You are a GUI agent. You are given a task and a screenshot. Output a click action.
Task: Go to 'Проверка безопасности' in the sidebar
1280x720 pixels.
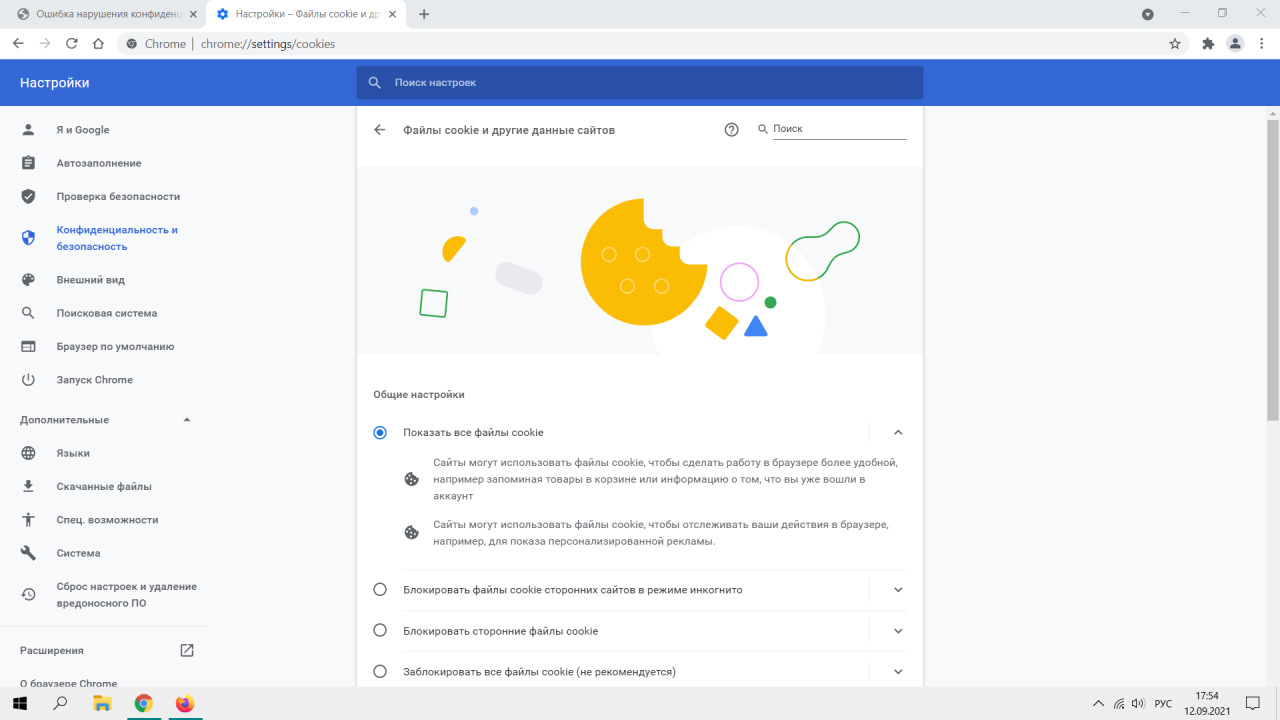pos(118,197)
